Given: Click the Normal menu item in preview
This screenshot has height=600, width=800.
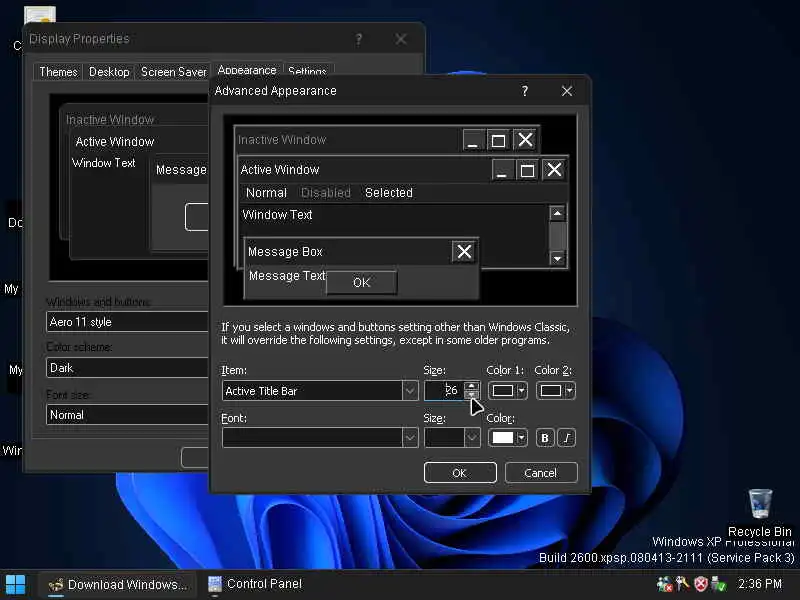Looking at the screenshot, I should [x=266, y=193].
